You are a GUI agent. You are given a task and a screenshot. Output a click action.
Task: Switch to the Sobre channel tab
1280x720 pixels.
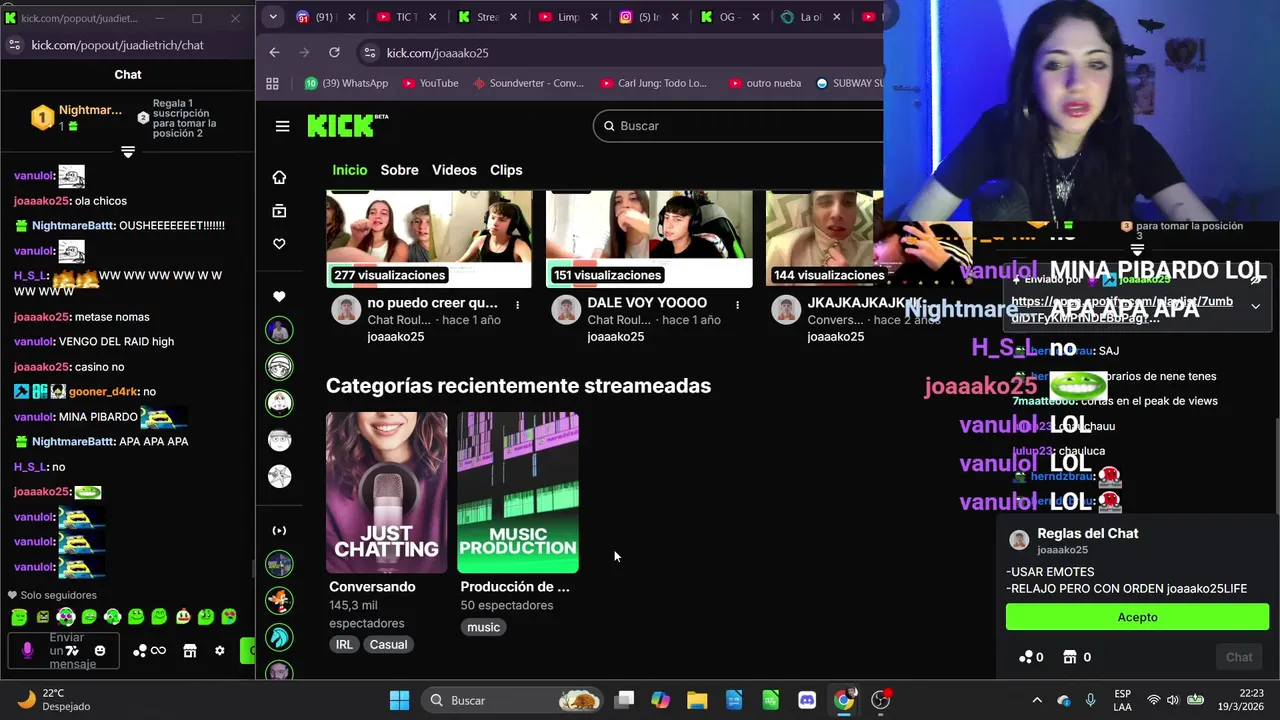click(399, 170)
